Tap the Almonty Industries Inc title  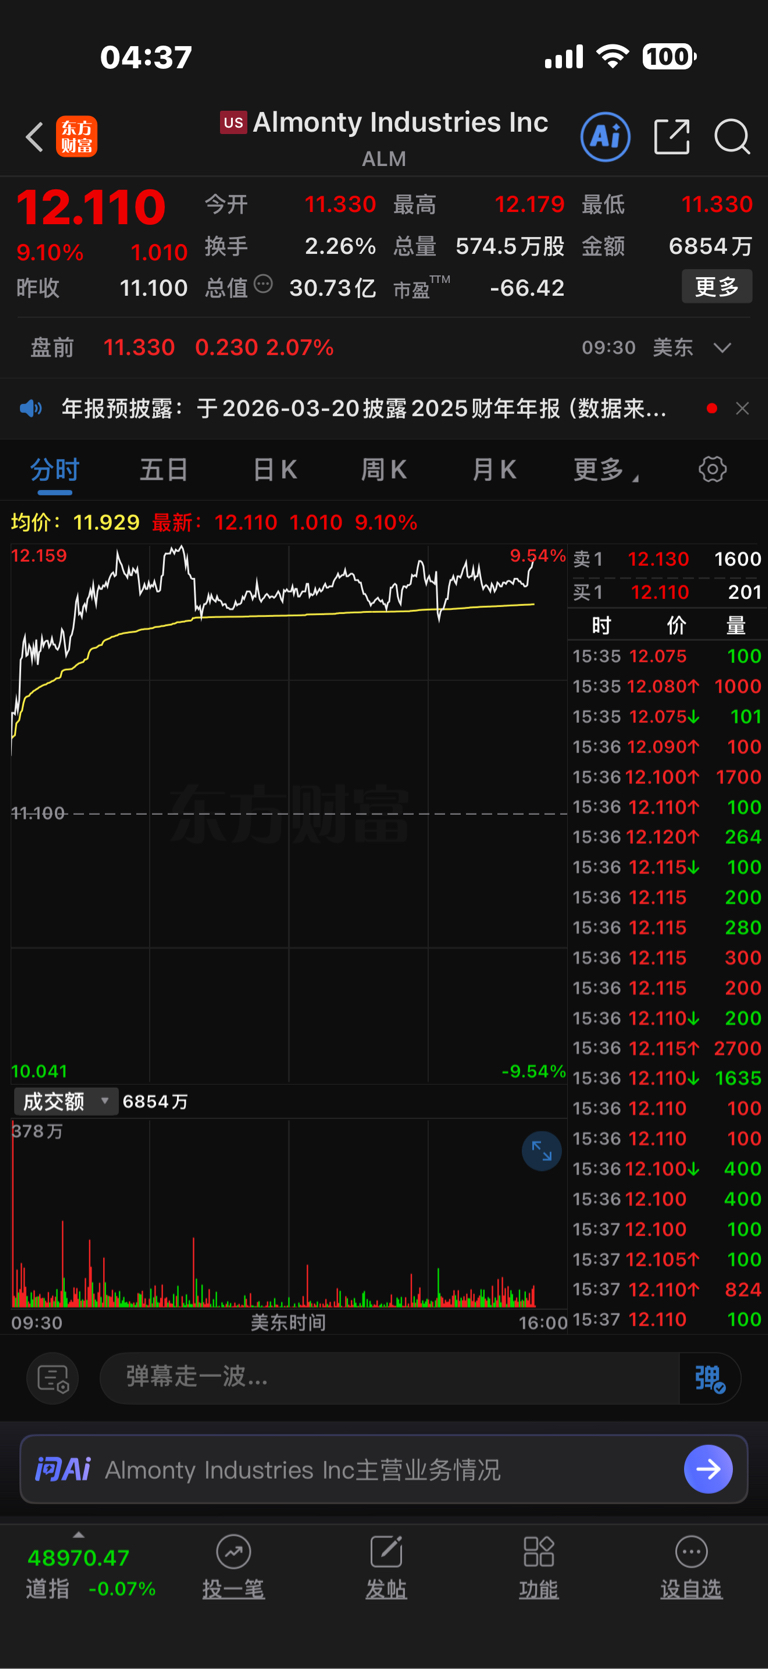[400, 122]
